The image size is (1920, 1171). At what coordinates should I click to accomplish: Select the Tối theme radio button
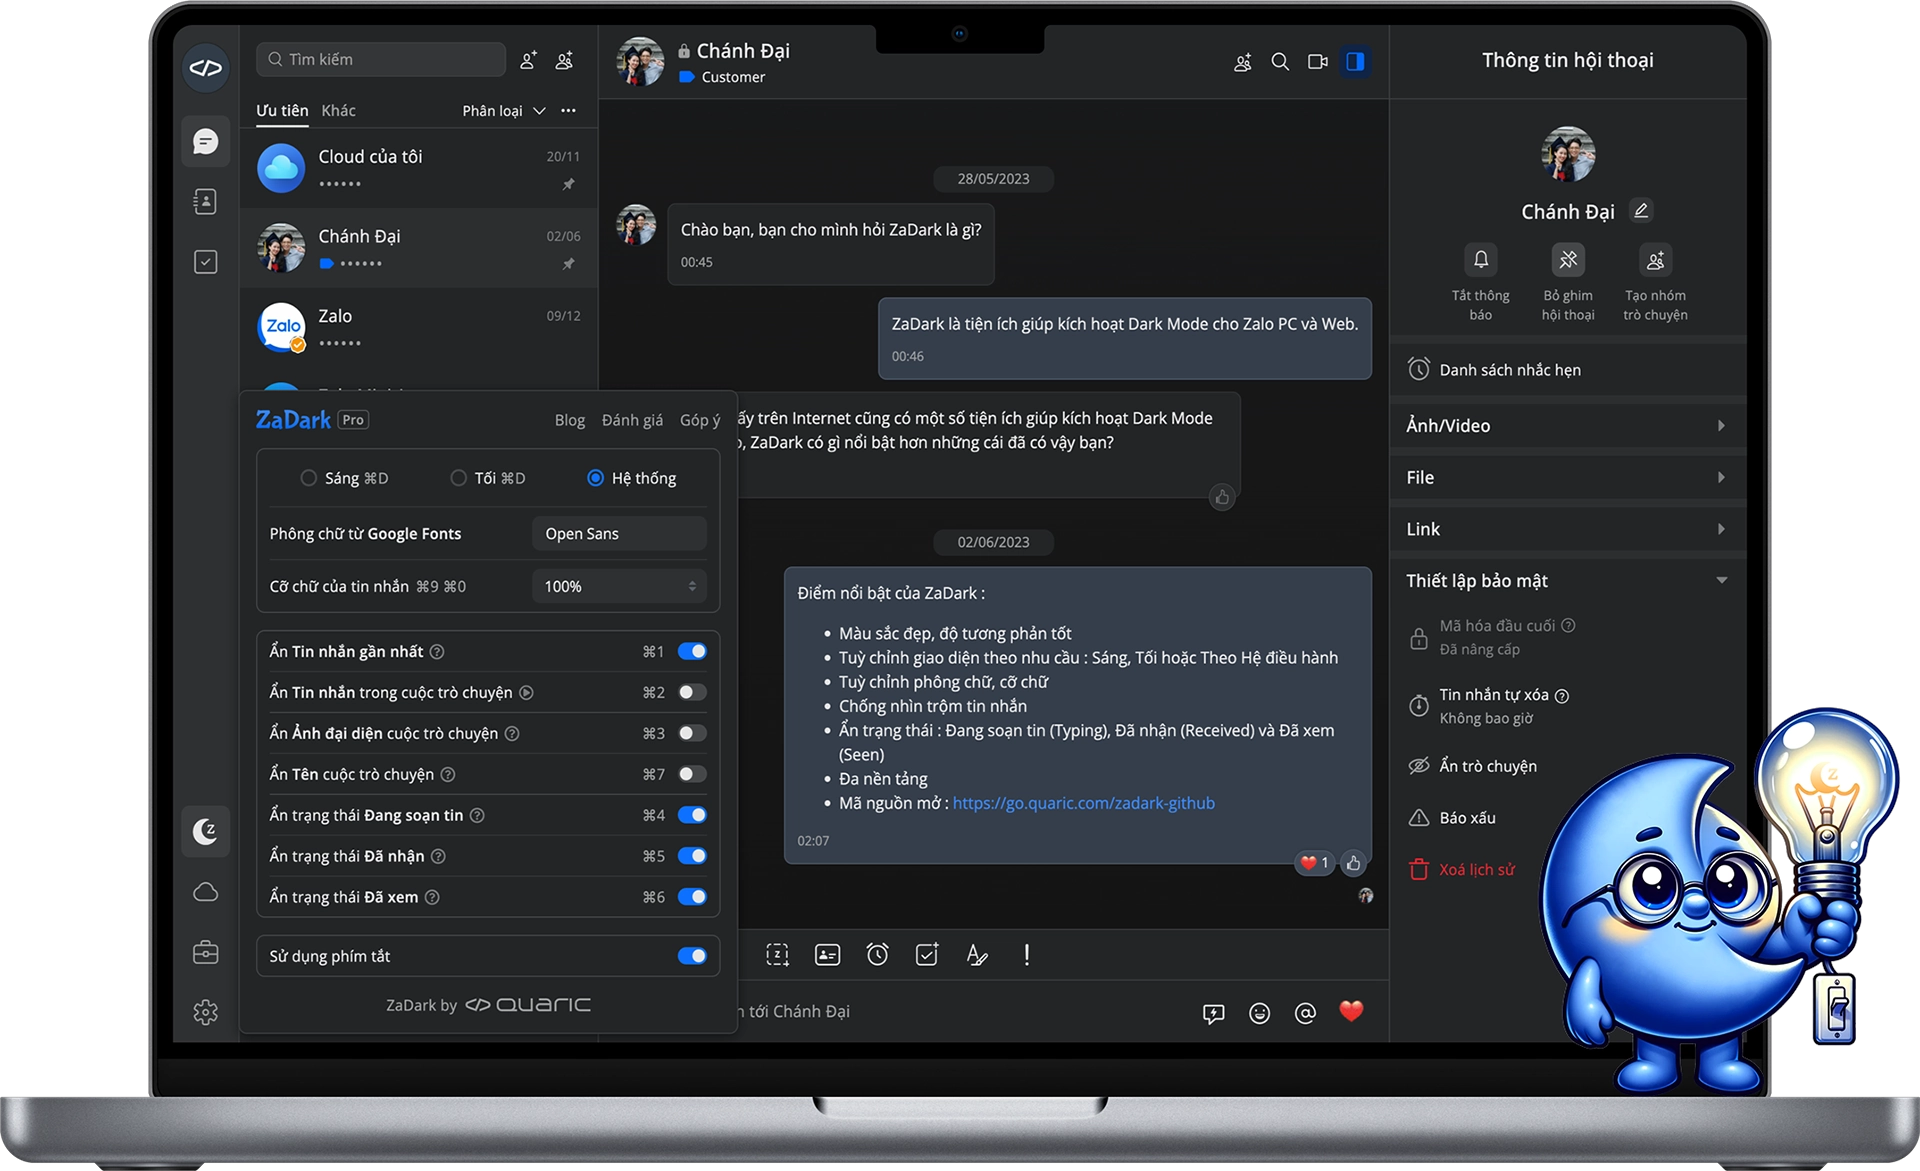[x=458, y=478]
